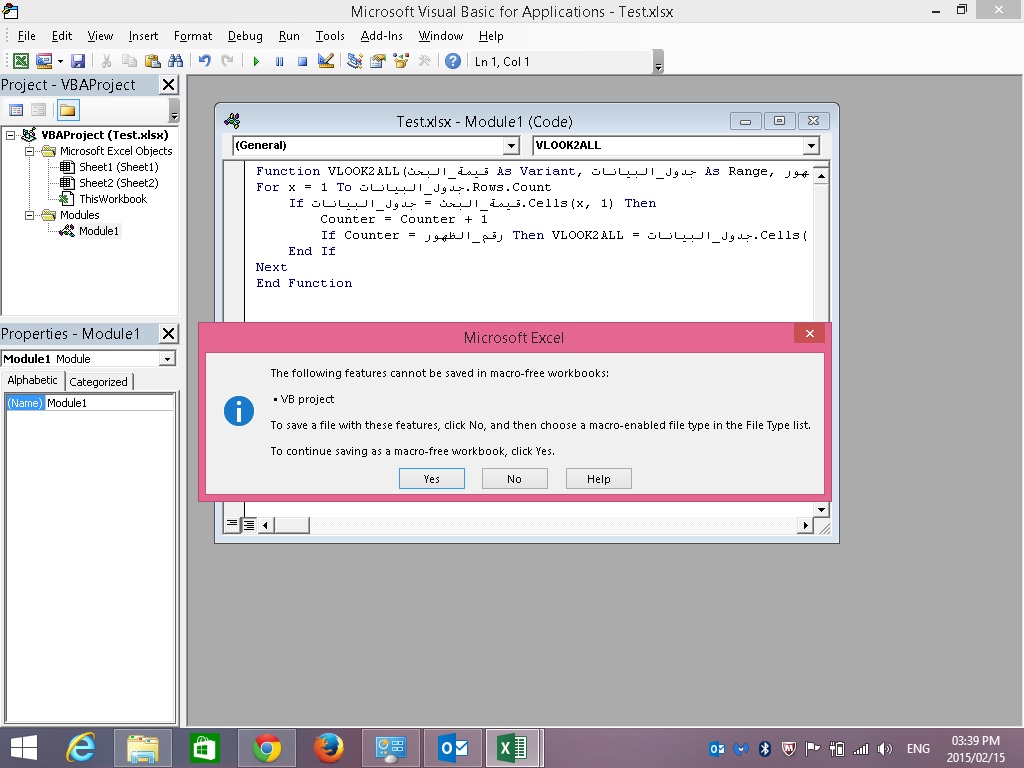1024x768 pixels.
Task: Select Sheet1 (Sheet1) in project tree
Action: (118, 167)
